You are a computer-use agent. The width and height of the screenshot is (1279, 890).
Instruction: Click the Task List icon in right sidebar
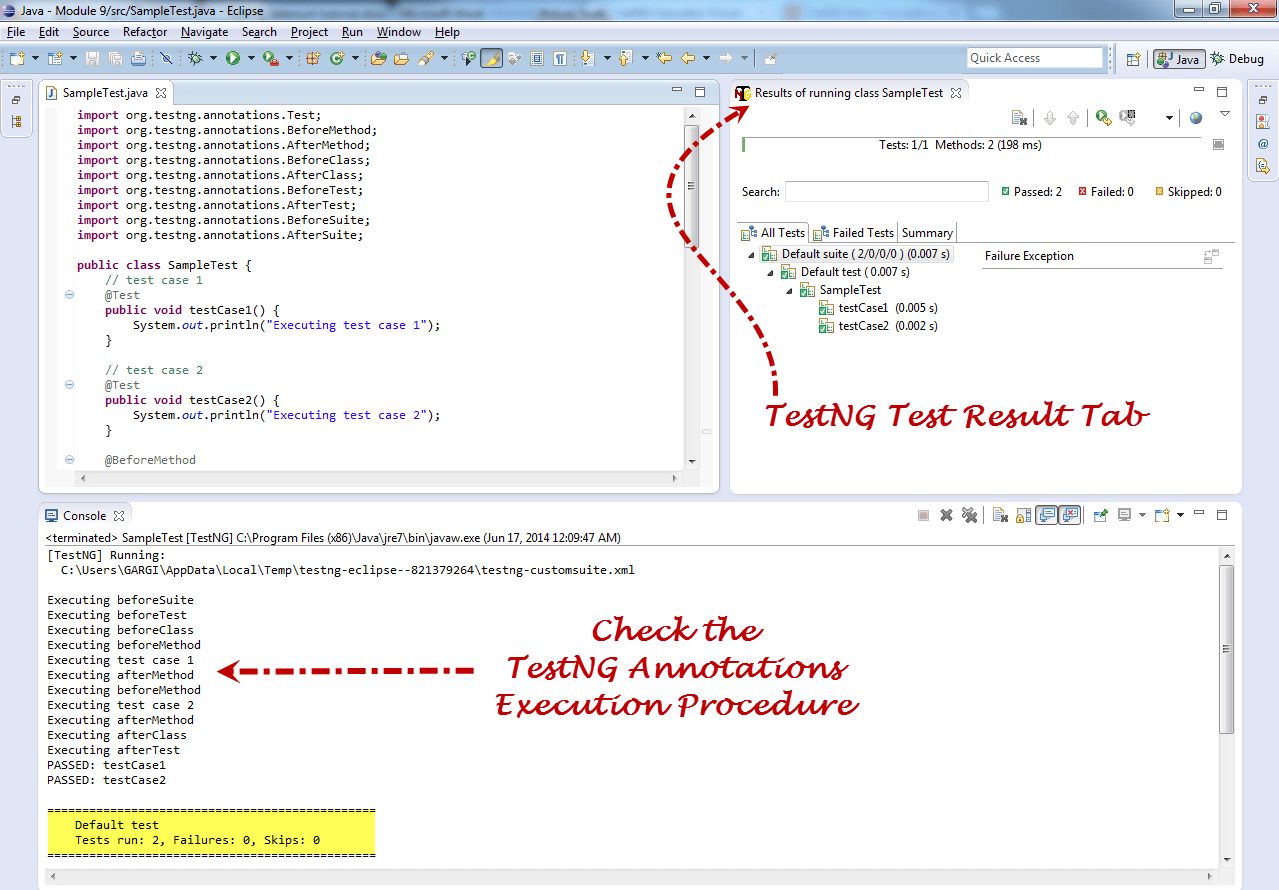[1263, 121]
